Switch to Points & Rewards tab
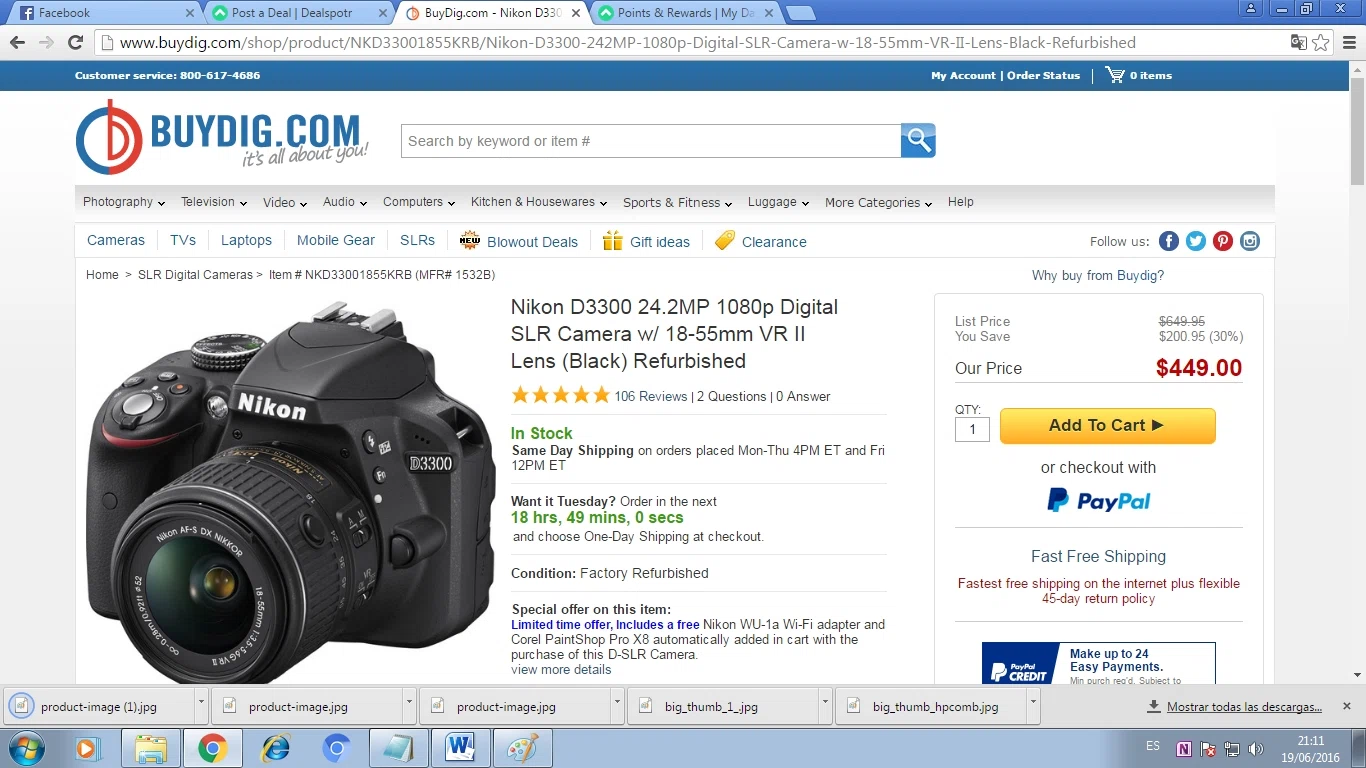 click(686, 13)
